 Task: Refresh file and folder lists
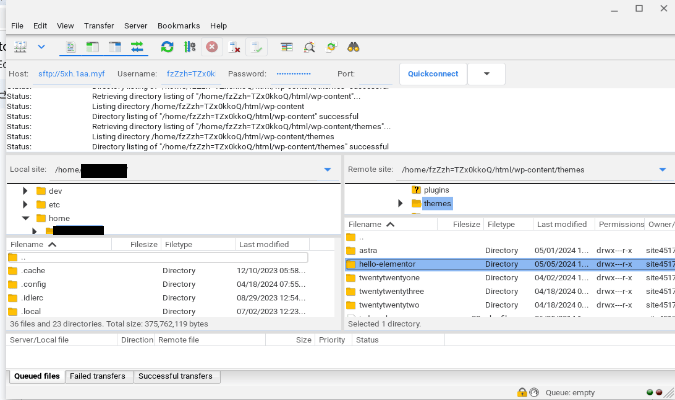[x=167, y=47]
